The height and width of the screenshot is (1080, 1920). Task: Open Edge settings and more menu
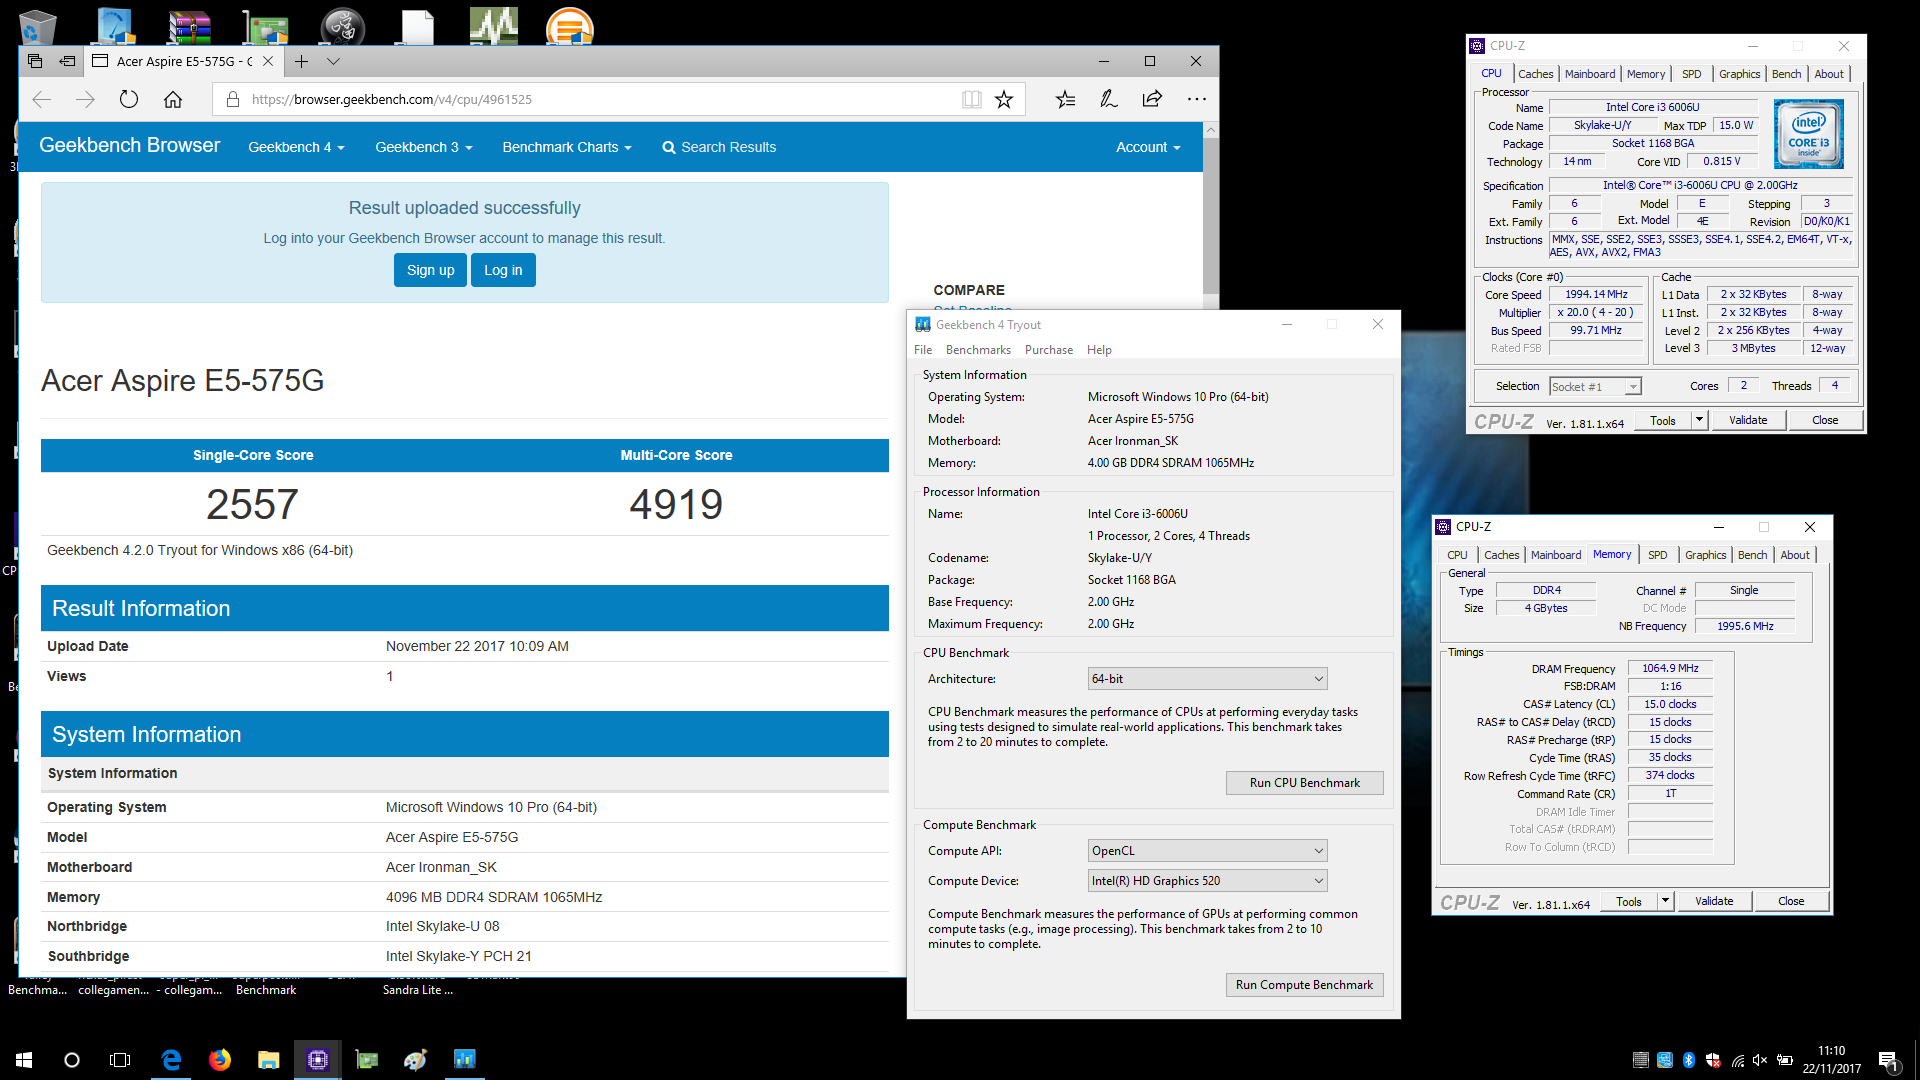(1196, 99)
